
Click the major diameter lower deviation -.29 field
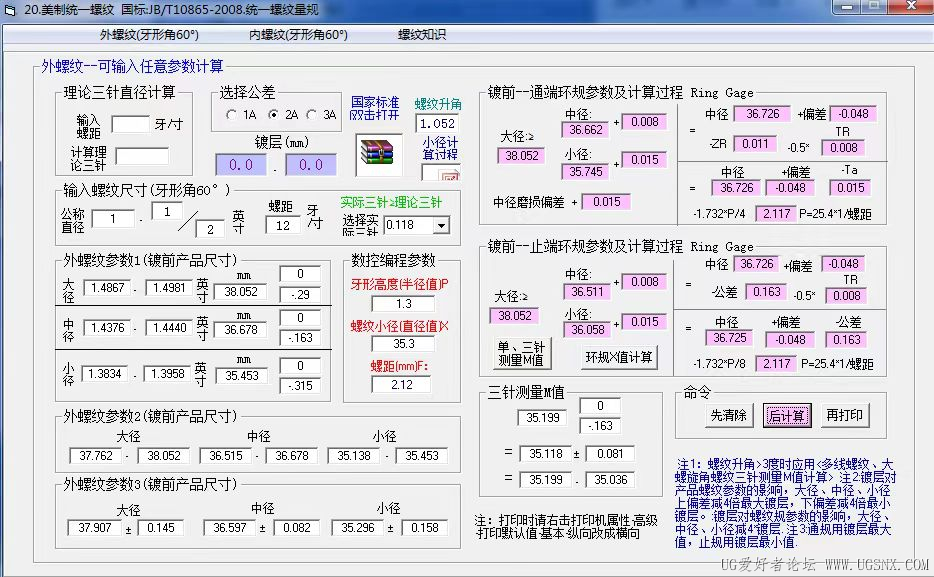point(300,294)
